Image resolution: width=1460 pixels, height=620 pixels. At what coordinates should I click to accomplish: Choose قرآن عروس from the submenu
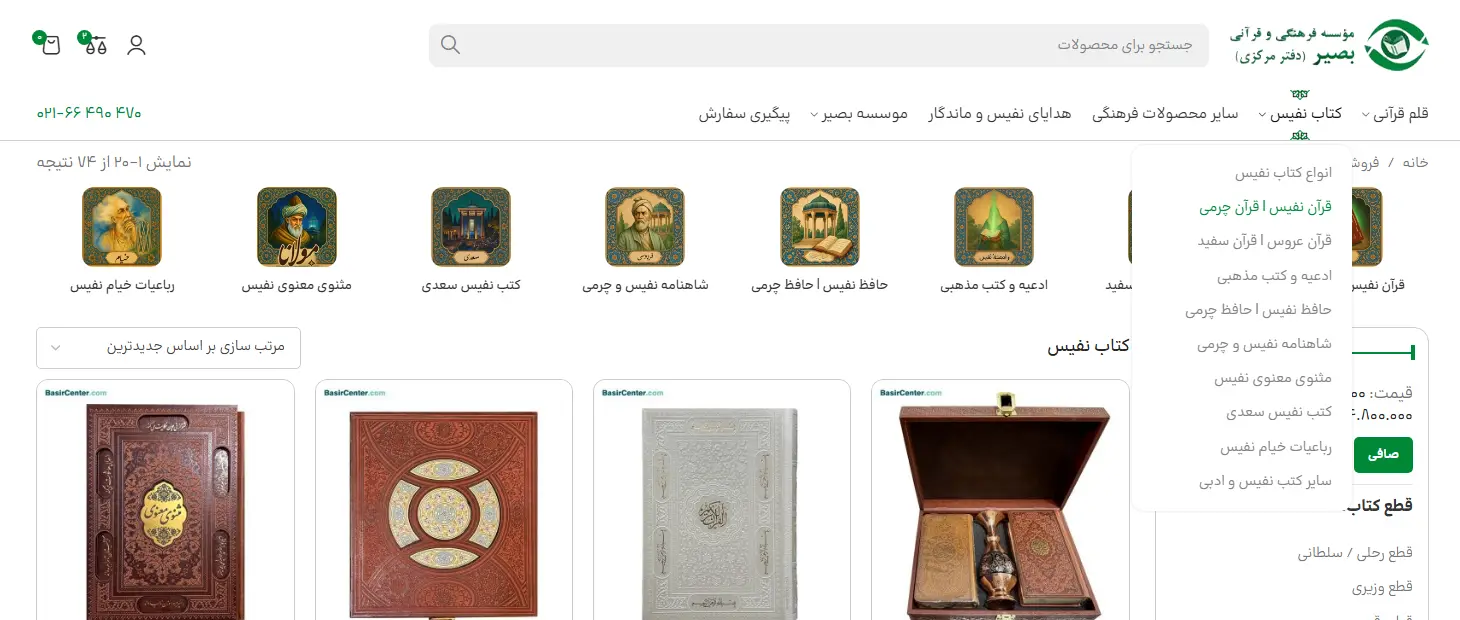[x=1265, y=241]
